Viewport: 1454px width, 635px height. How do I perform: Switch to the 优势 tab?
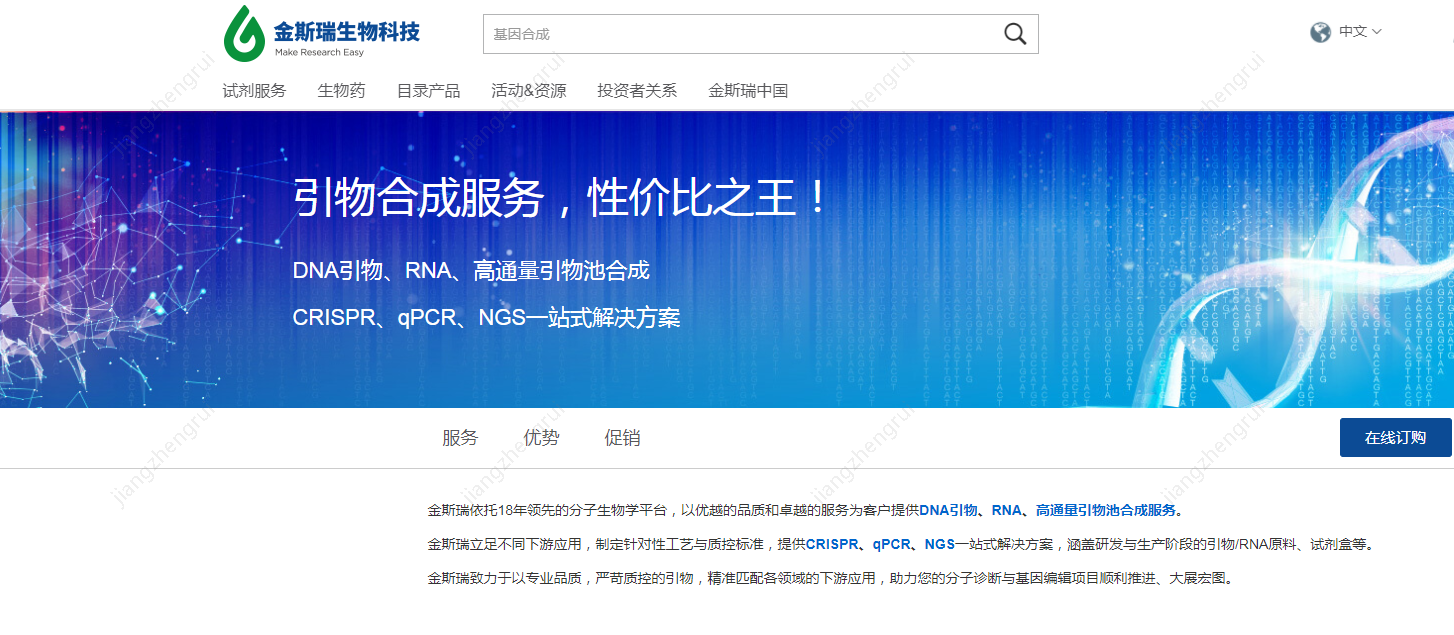tap(541, 438)
